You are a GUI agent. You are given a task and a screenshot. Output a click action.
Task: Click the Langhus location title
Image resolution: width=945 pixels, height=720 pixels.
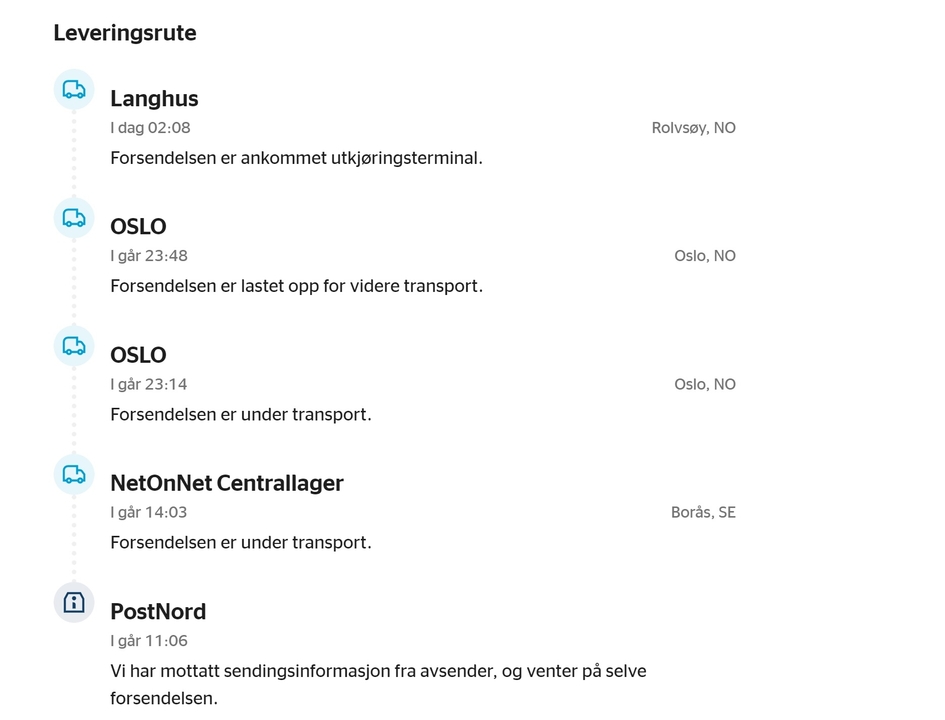click(154, 99)
